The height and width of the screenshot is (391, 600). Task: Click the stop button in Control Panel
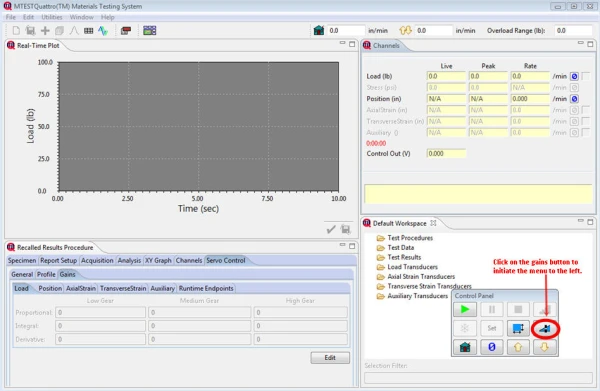[x=518, y=309]
